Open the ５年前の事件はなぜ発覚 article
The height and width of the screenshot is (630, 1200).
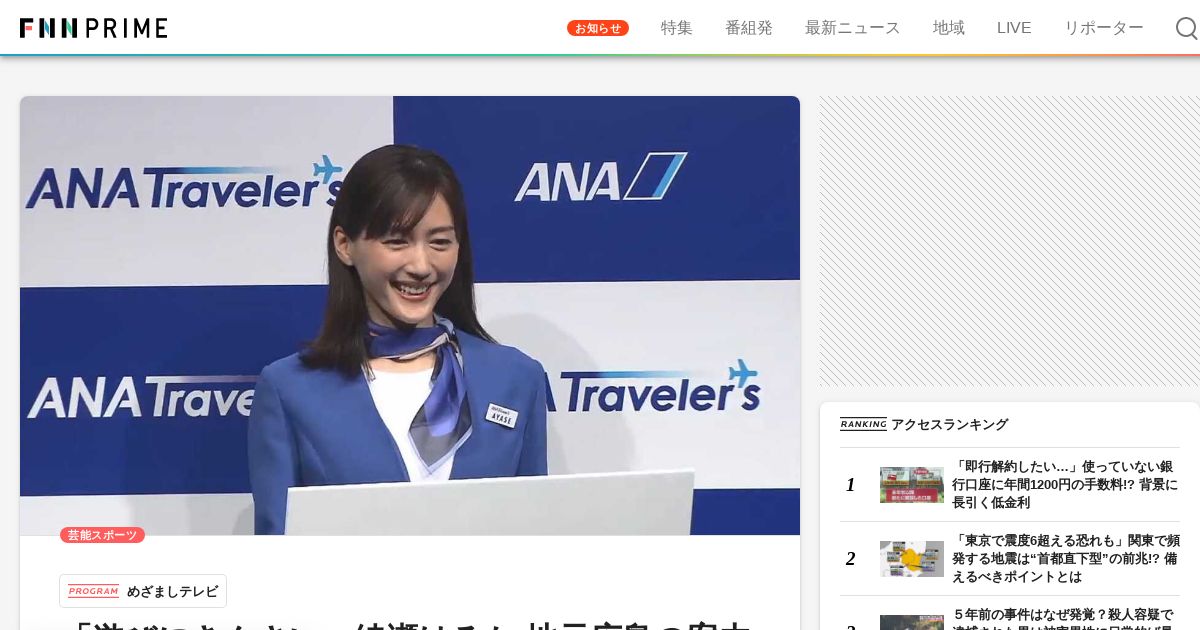click(x=1066, y=618)
